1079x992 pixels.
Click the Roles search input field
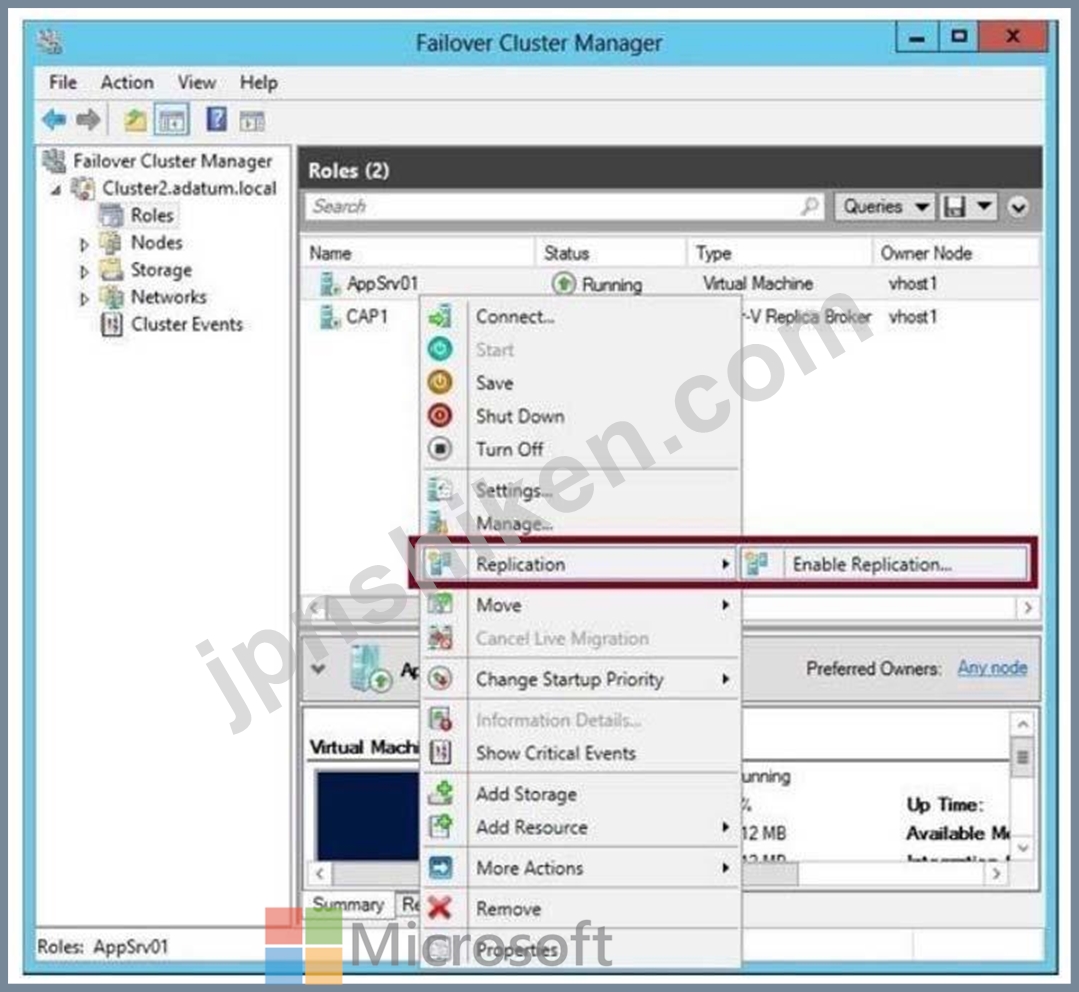564,206
